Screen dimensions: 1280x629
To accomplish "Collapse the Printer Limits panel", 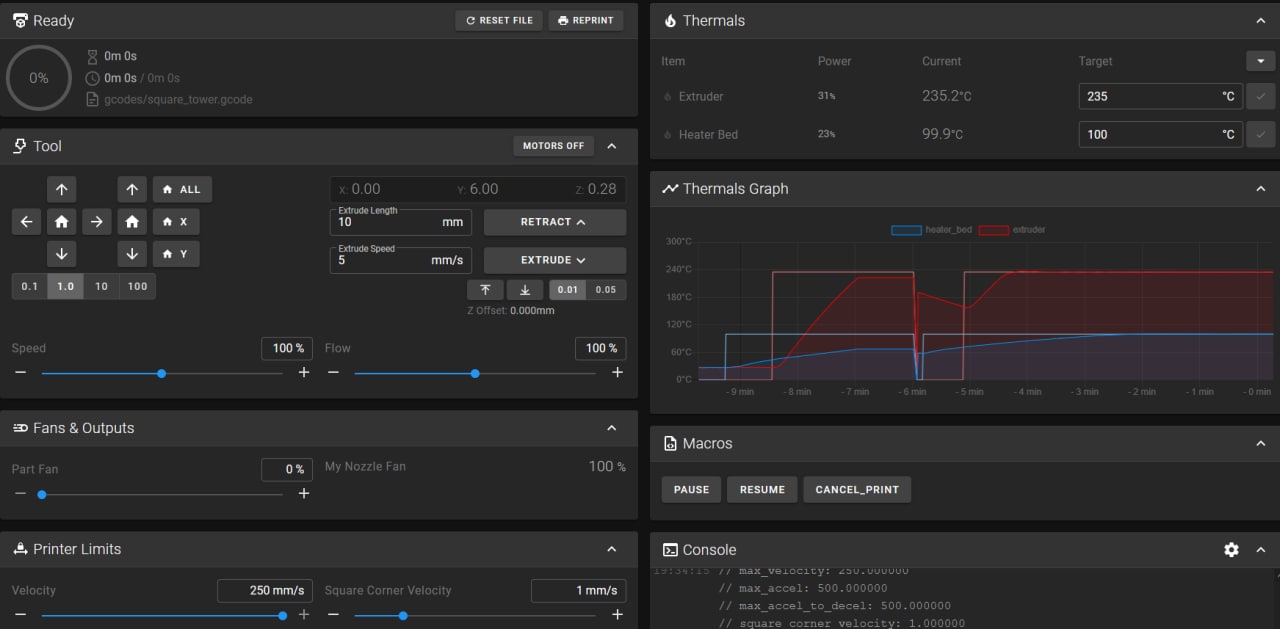I will 612,549.
